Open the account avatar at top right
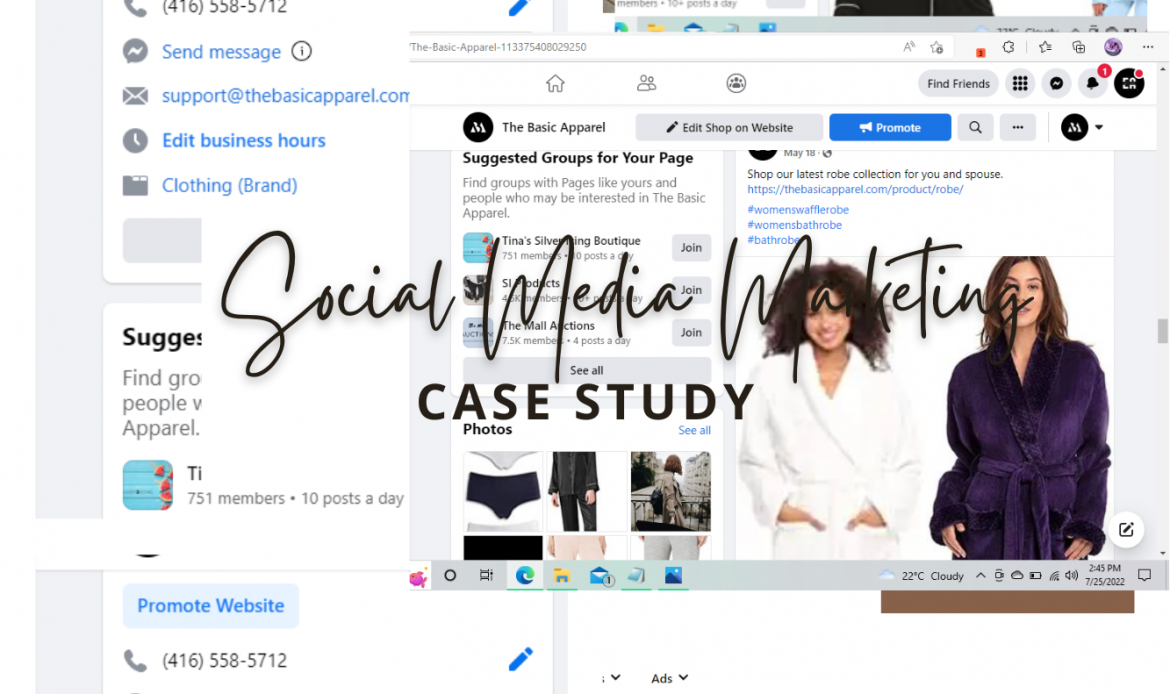 pyautogui.click(x=1129, y=84)
